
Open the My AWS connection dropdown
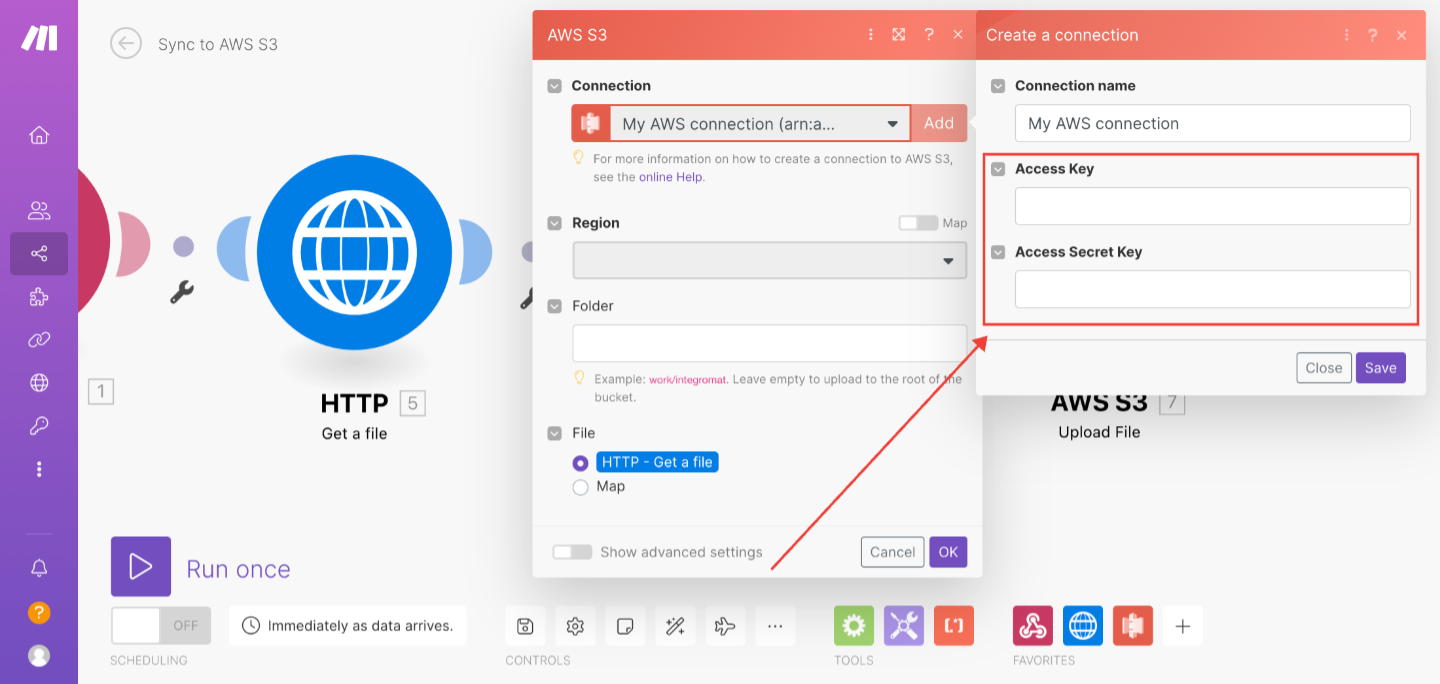tap(760, 123)
